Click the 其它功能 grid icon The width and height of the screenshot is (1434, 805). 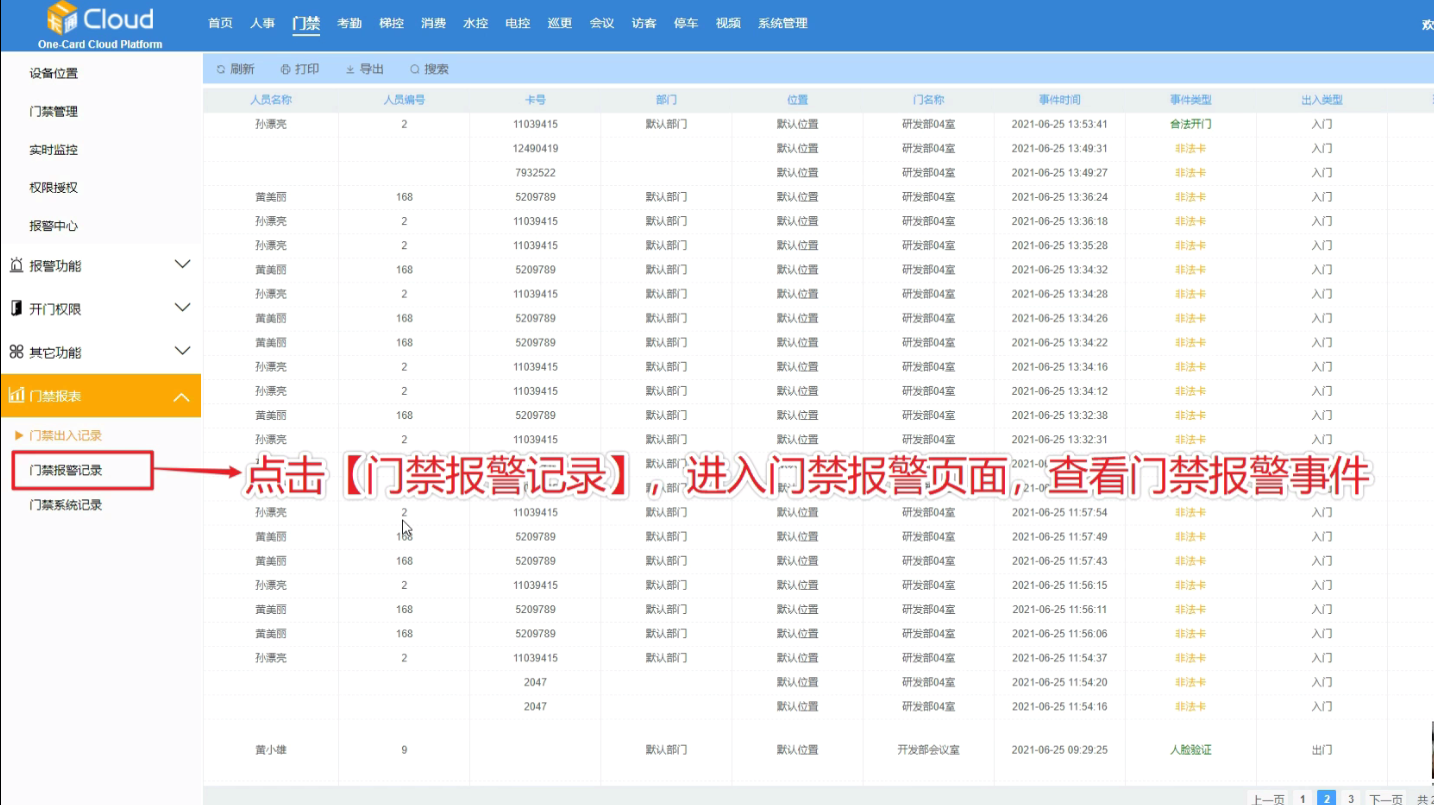(16, 352)
